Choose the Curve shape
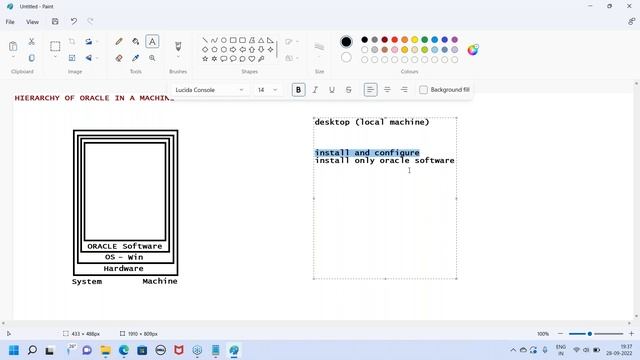This screenshot has height=360, width=640. [x=214, y=40]
